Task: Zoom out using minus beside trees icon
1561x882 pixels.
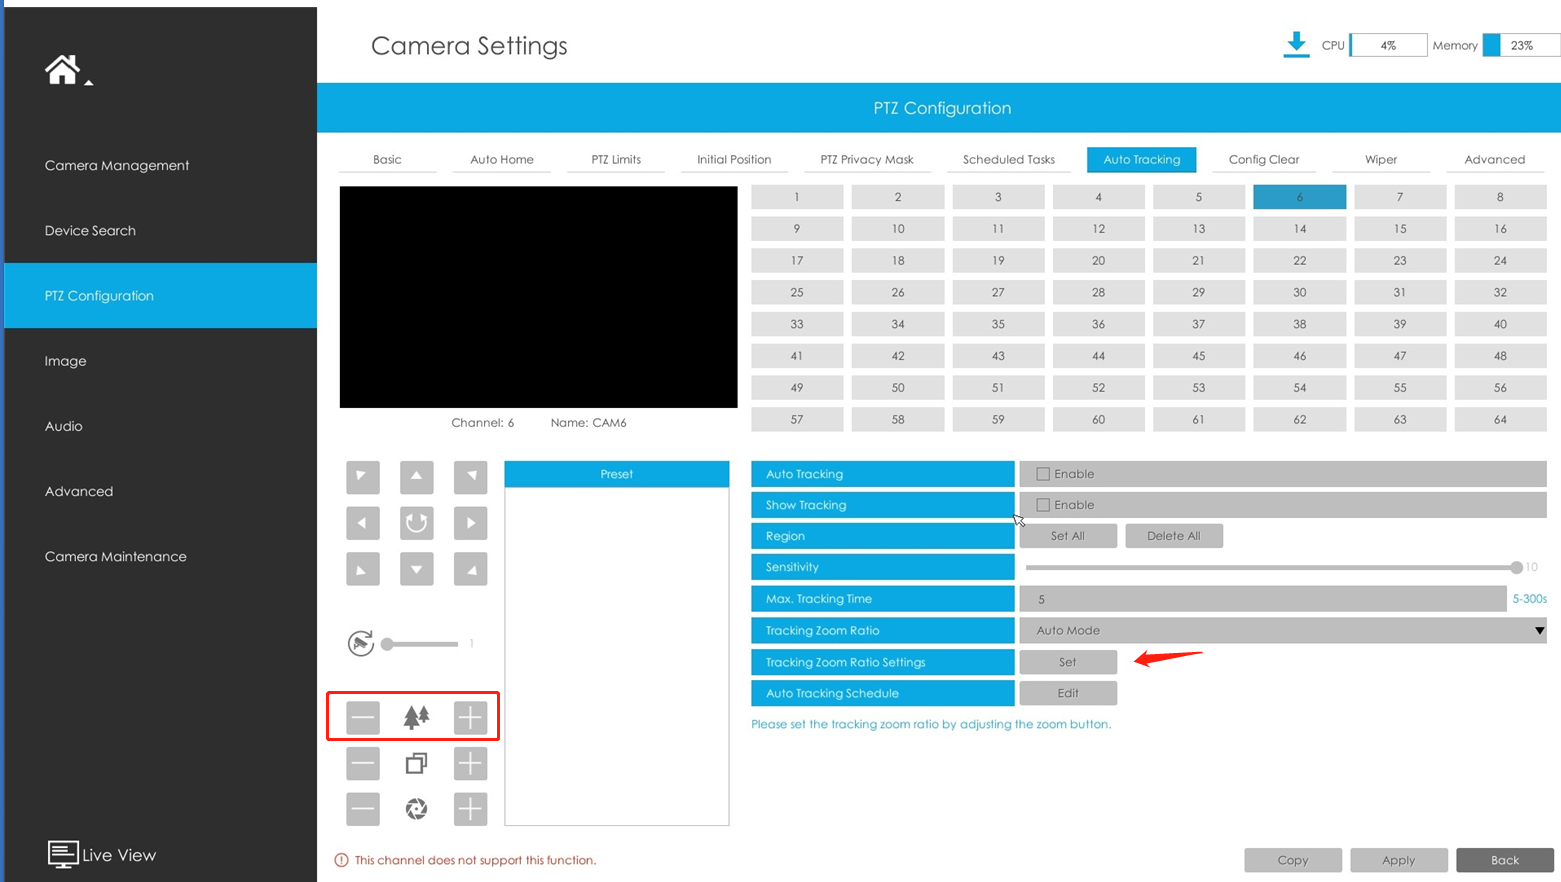Action: pos(363,717)
